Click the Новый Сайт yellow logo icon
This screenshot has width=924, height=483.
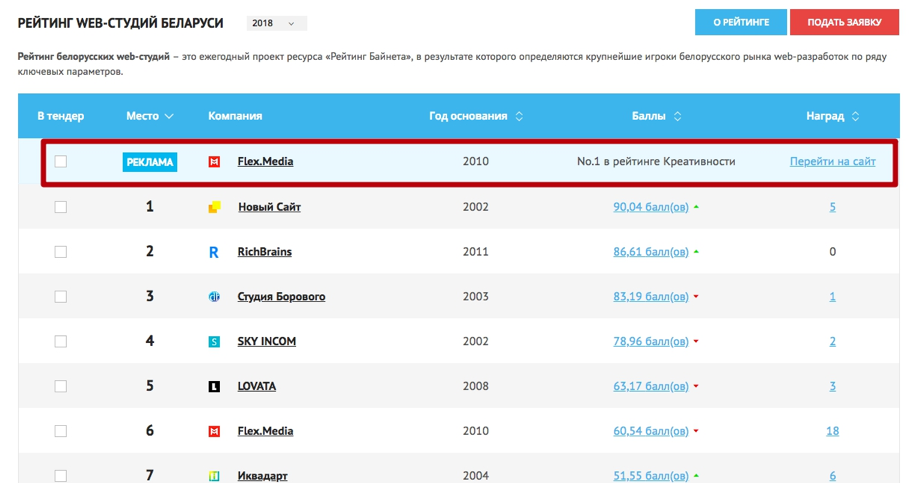point(214,207)
